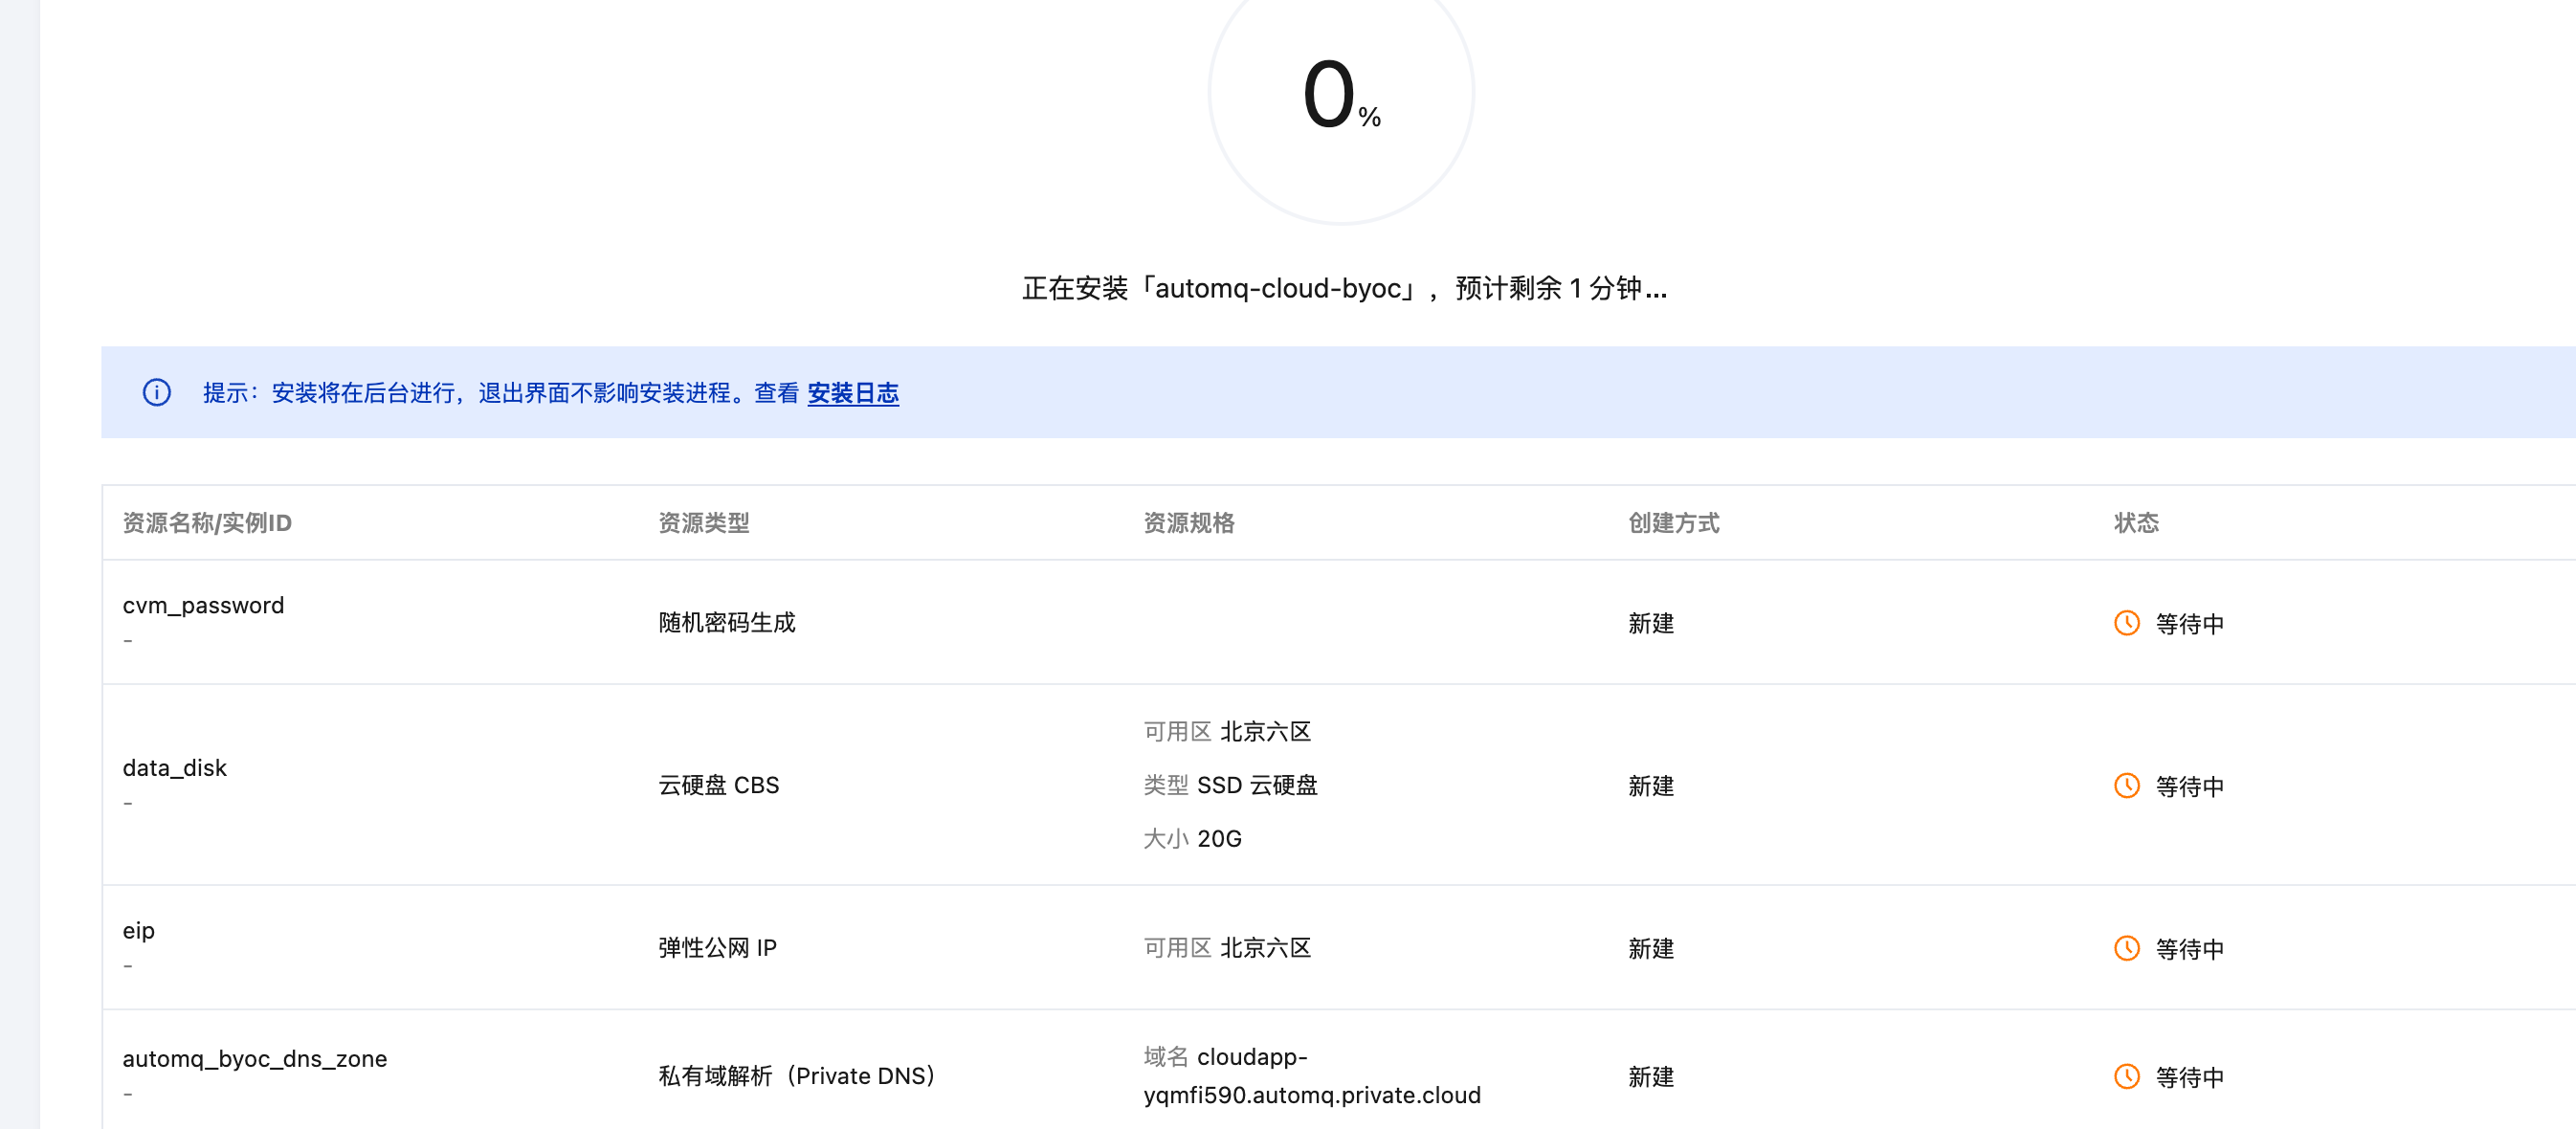Click the 云硬盘 CBS resource type text
The height and width of the screenshot is (1129, 2576).
click(718, 785)
